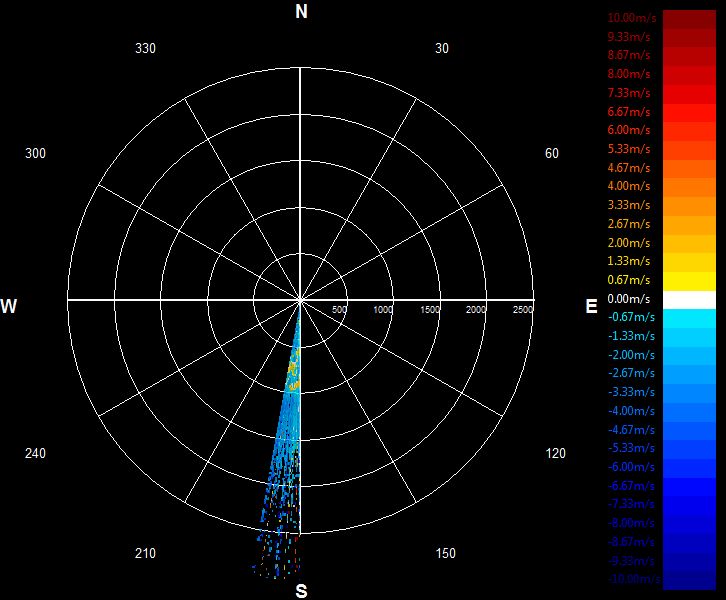The image size is (726, 600).
Task: Click the 8.67m/s legend label
Action: coord(629,55)
